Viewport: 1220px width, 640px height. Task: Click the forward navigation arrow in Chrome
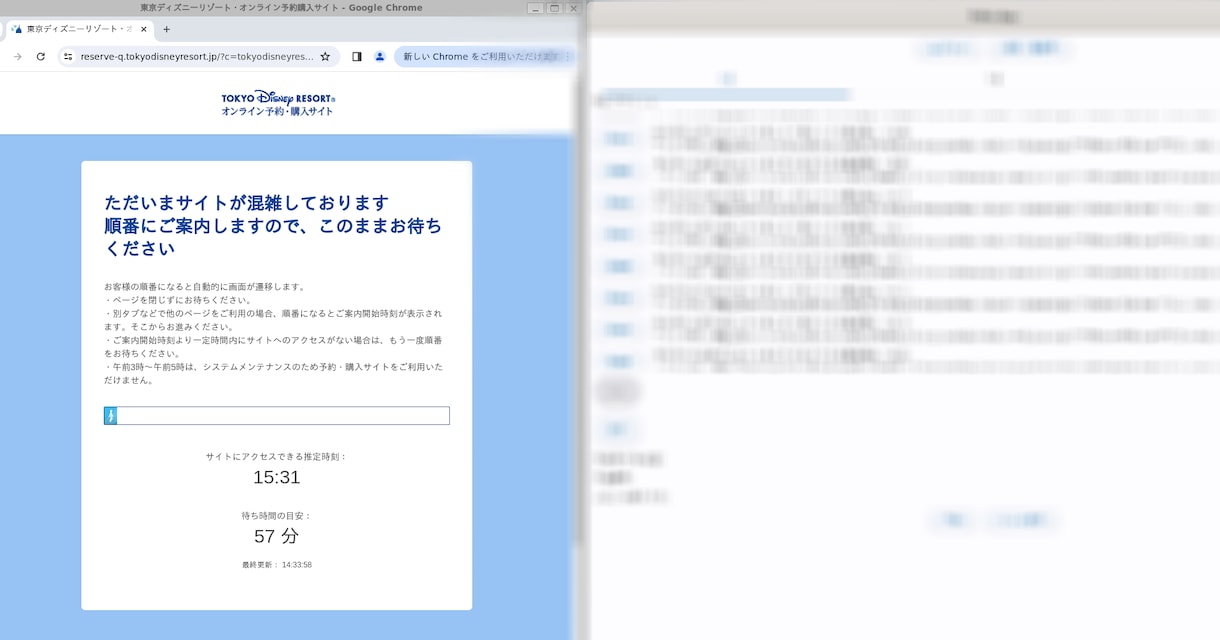[x=17, y=57]
